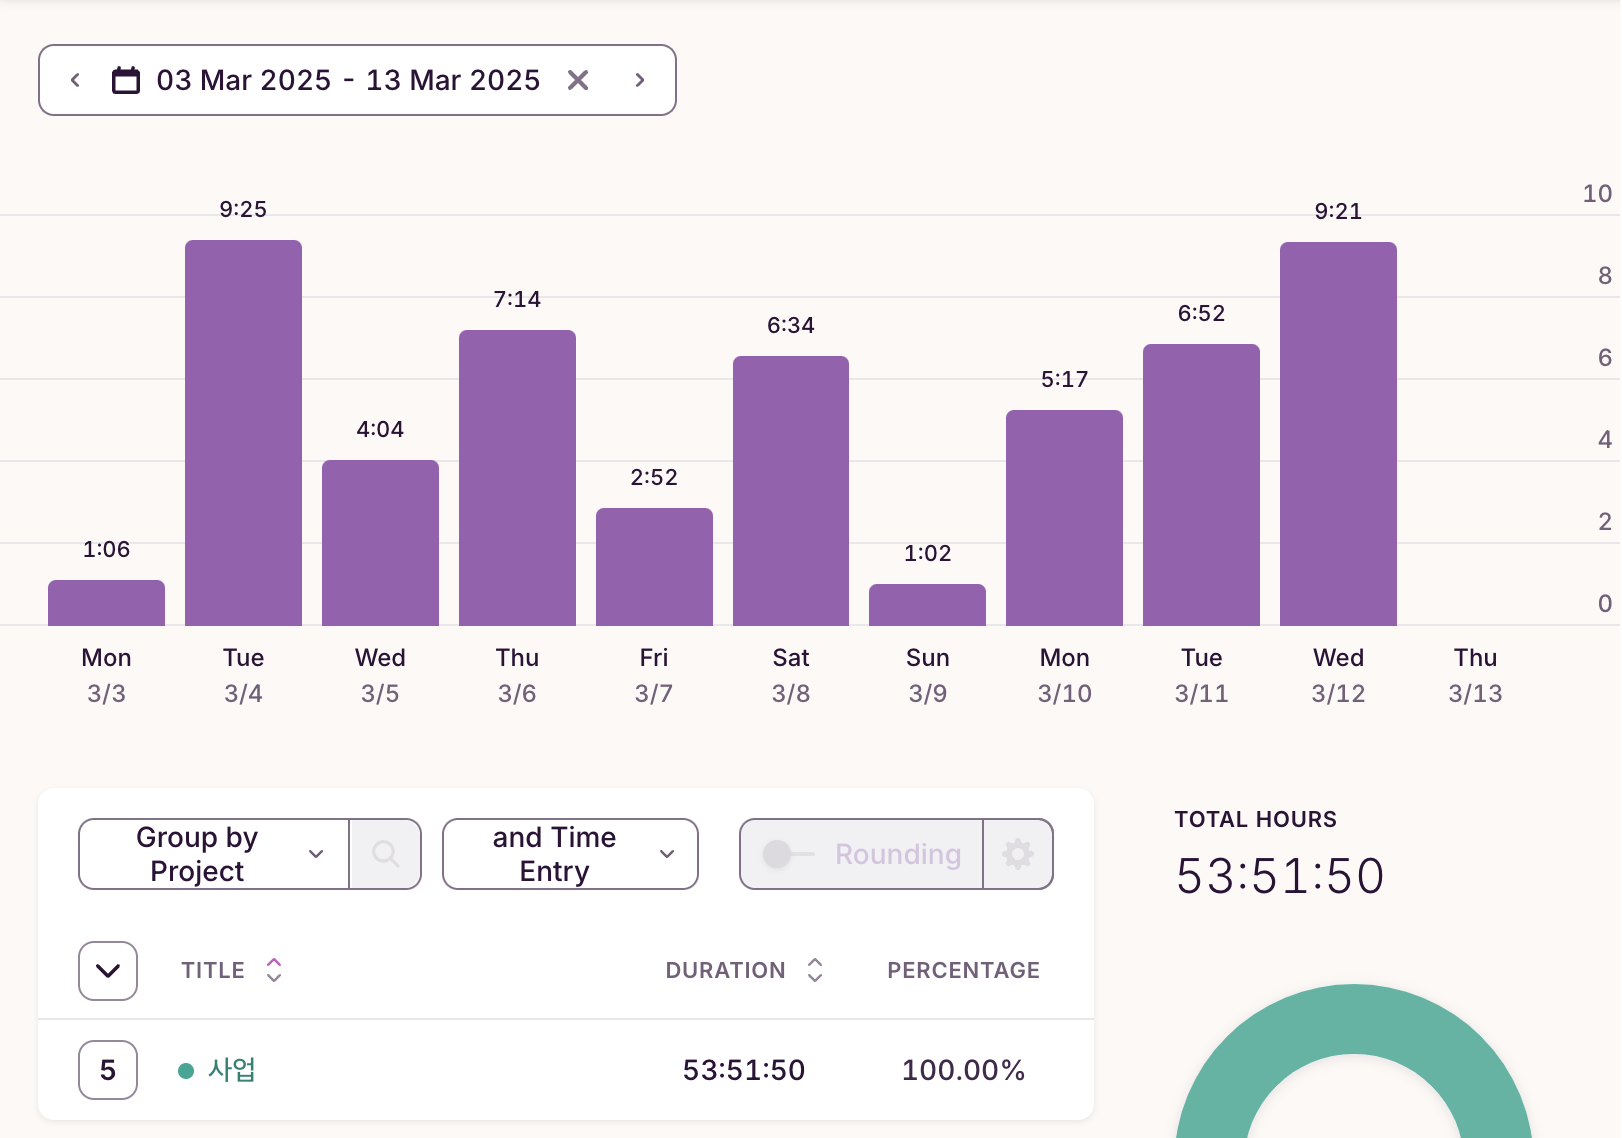Toggle the Rounding switch
Viewport: 1622px width, 1138px height.
[788, 854]
